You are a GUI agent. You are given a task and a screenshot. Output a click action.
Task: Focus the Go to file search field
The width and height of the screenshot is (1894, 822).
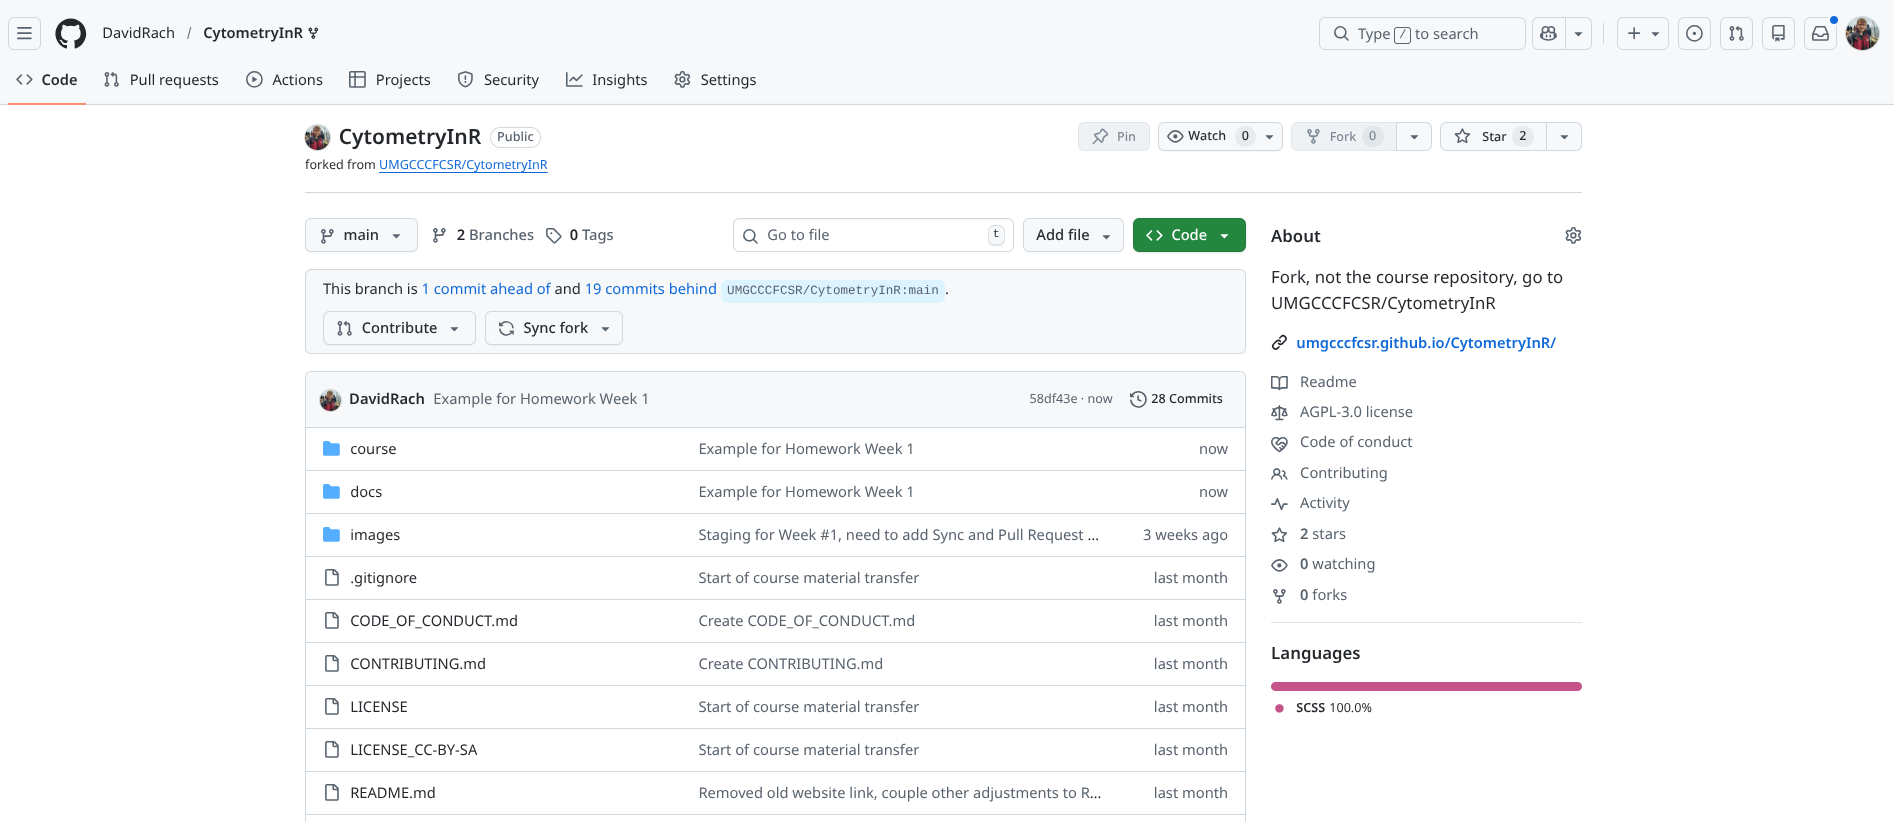point(872,235)
